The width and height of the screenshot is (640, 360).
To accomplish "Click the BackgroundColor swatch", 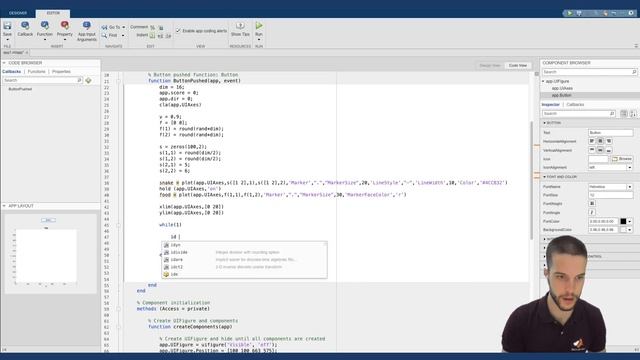I will coord(623,230).
